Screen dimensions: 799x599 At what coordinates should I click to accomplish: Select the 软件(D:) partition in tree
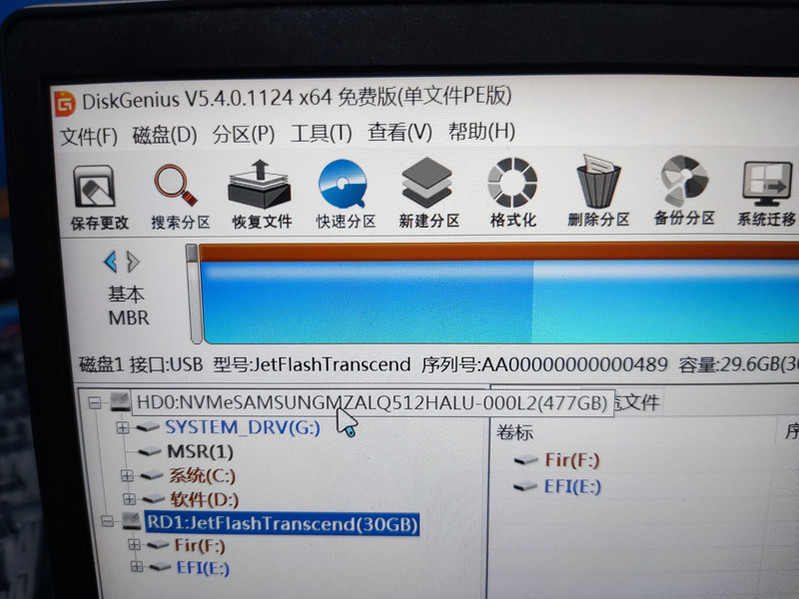tap(203, 498)
